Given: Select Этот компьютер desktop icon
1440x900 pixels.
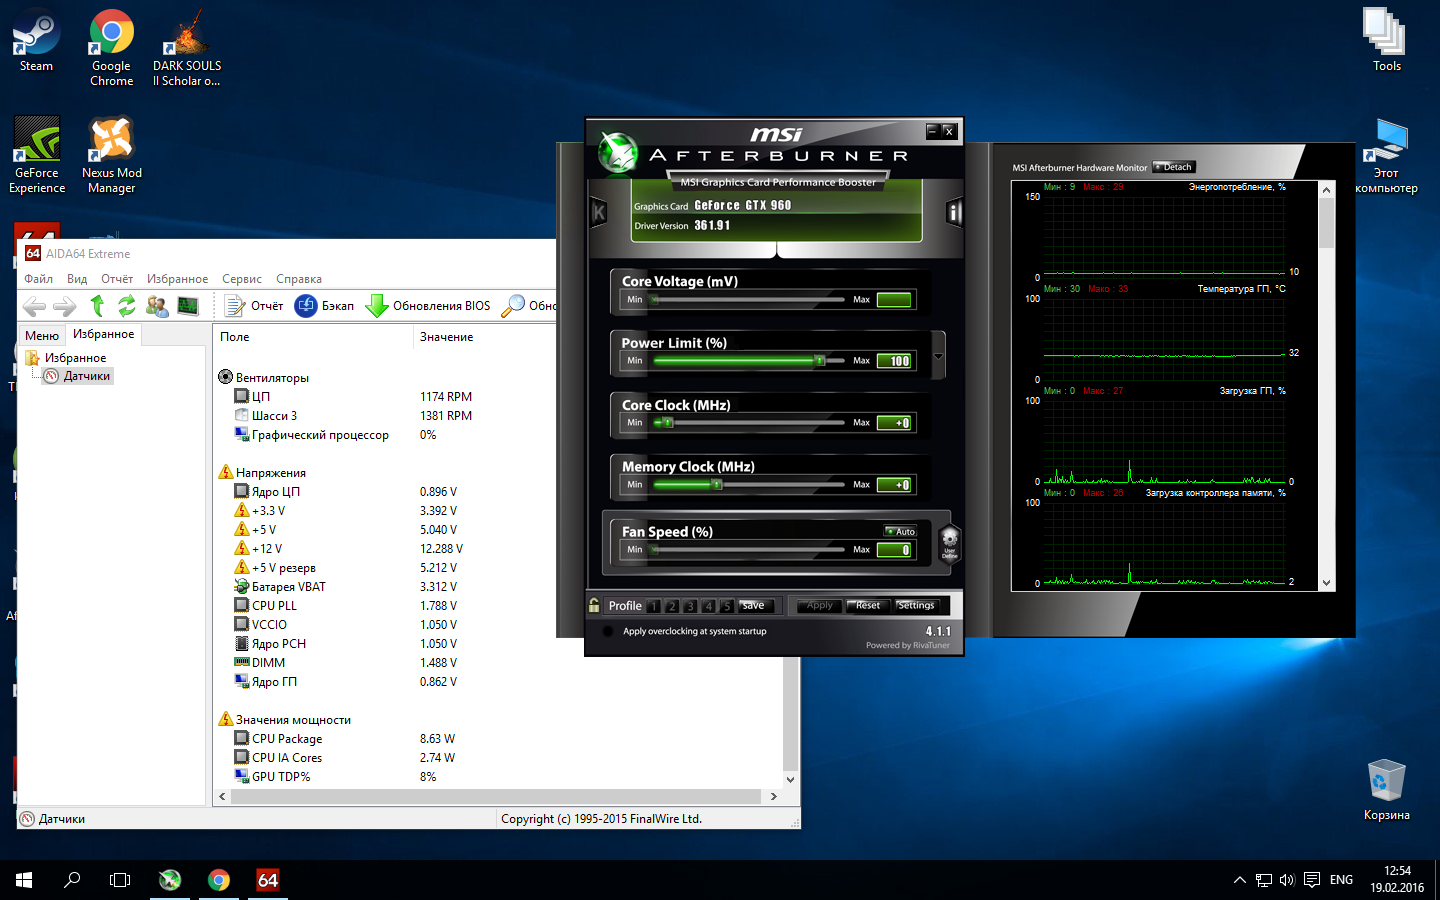Looking at the screenshot, I should tap(1387, 155).
